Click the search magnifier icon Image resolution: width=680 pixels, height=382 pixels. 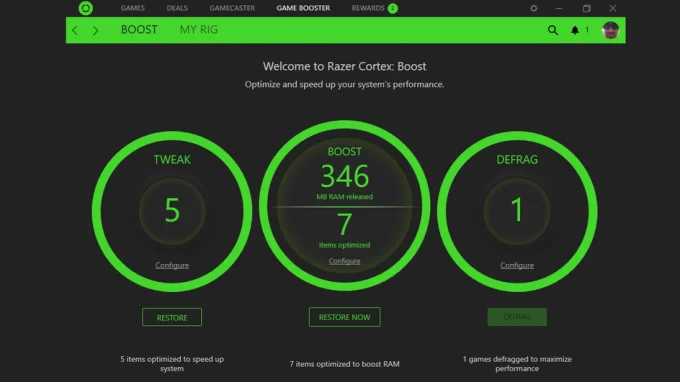pos(552,30)
